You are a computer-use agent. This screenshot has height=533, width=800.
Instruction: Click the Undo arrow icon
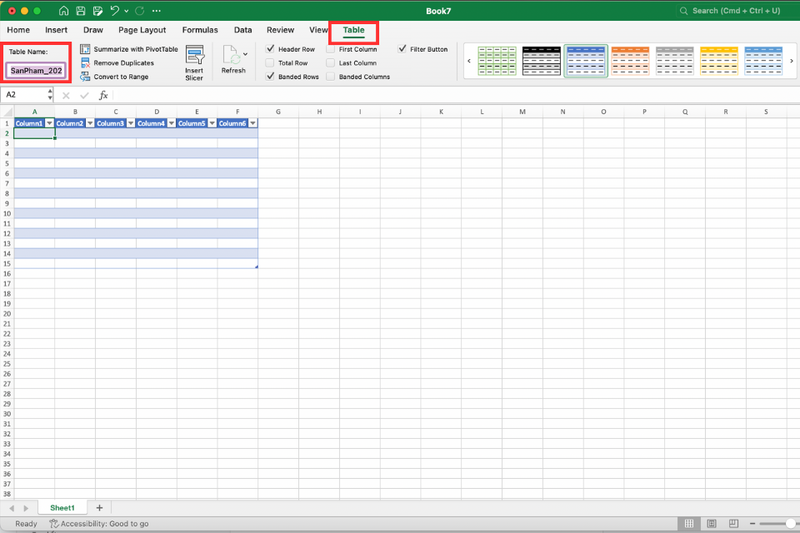[x=115, y=11]
